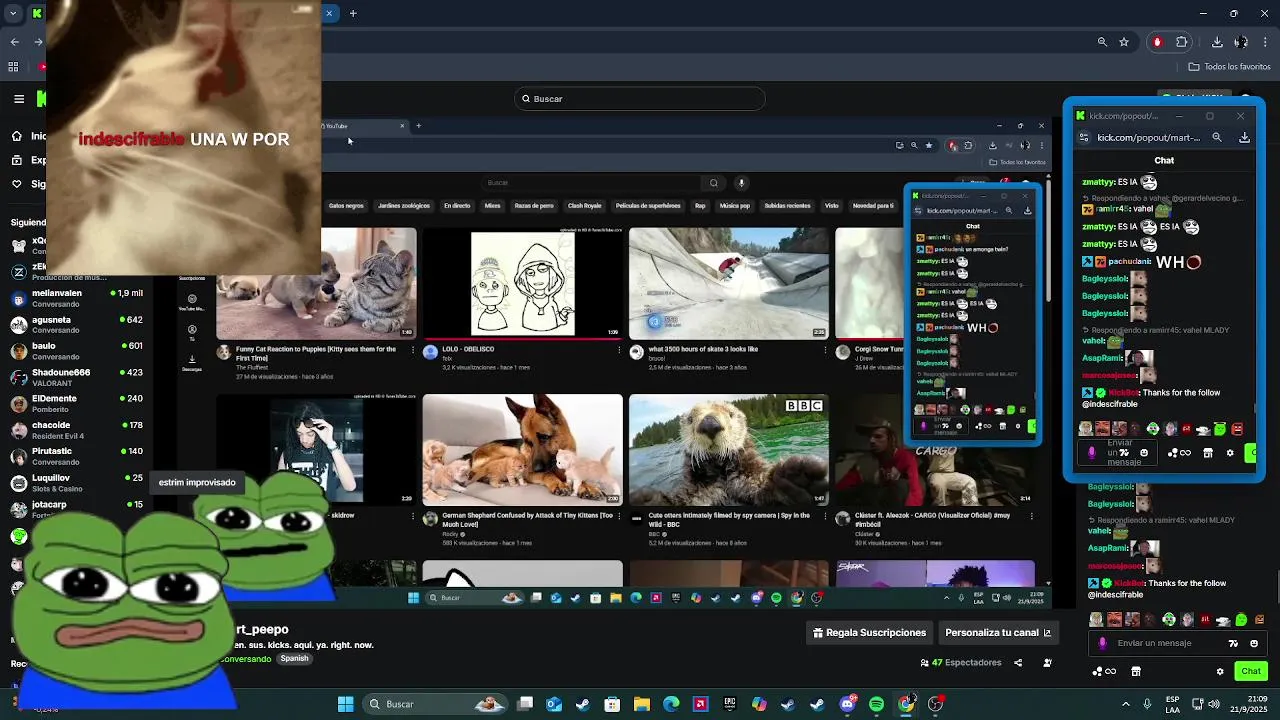This screenshot has width=1280, height=720.
Task: Click the Windows Start button
Action: point(345,704)
